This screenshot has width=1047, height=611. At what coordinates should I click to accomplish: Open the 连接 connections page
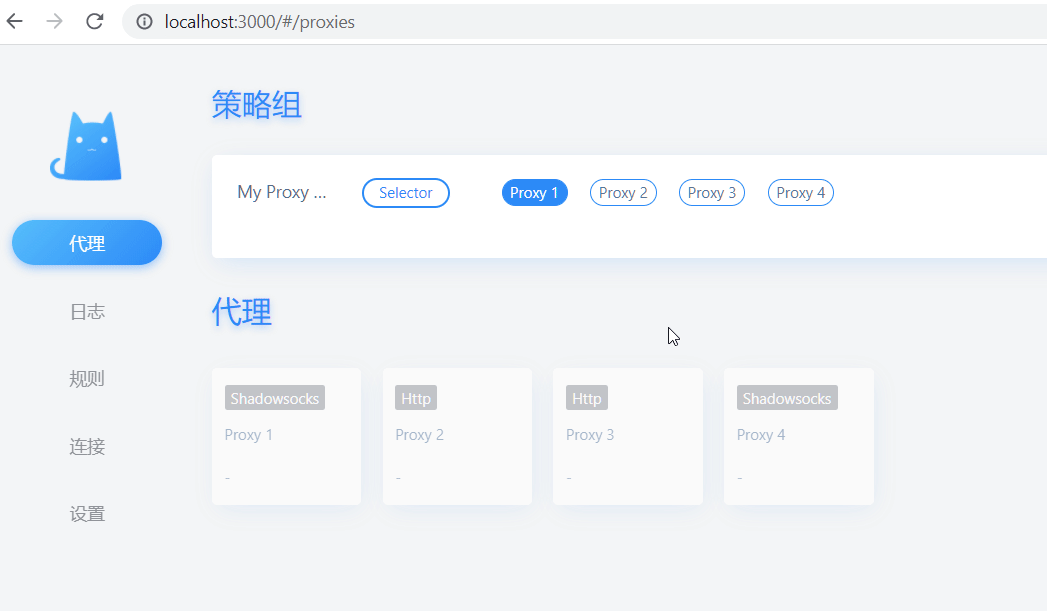click(x=86, y=446)
